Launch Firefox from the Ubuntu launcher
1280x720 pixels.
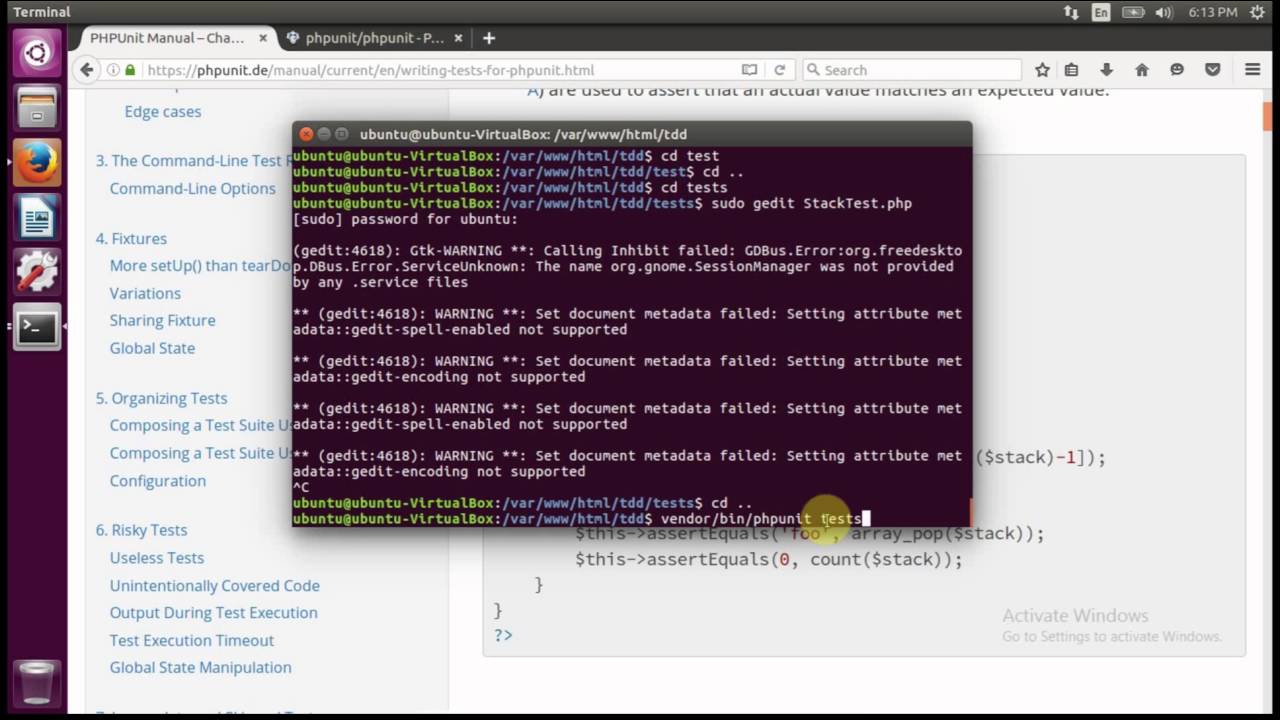(37, 162)
